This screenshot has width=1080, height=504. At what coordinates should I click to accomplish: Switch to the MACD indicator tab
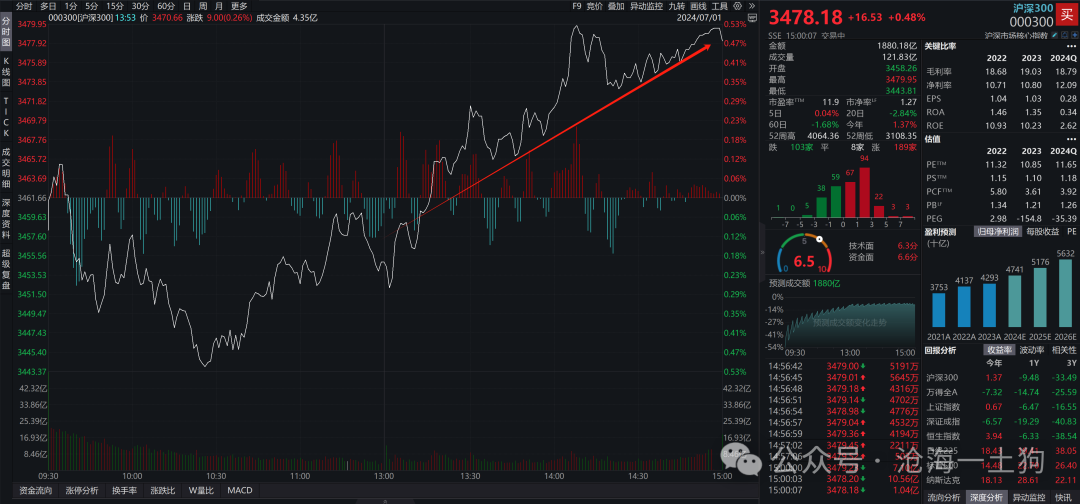tap(240, 490)
